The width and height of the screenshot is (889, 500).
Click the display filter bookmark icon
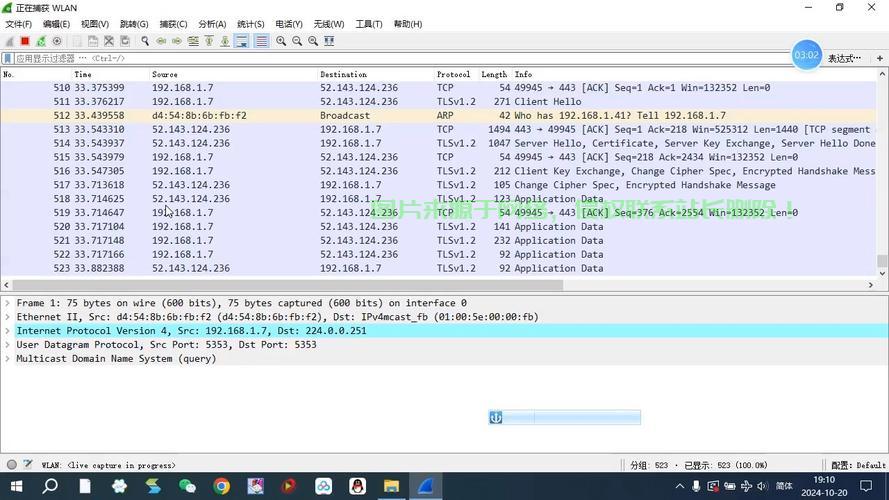(x=8, y=59)
